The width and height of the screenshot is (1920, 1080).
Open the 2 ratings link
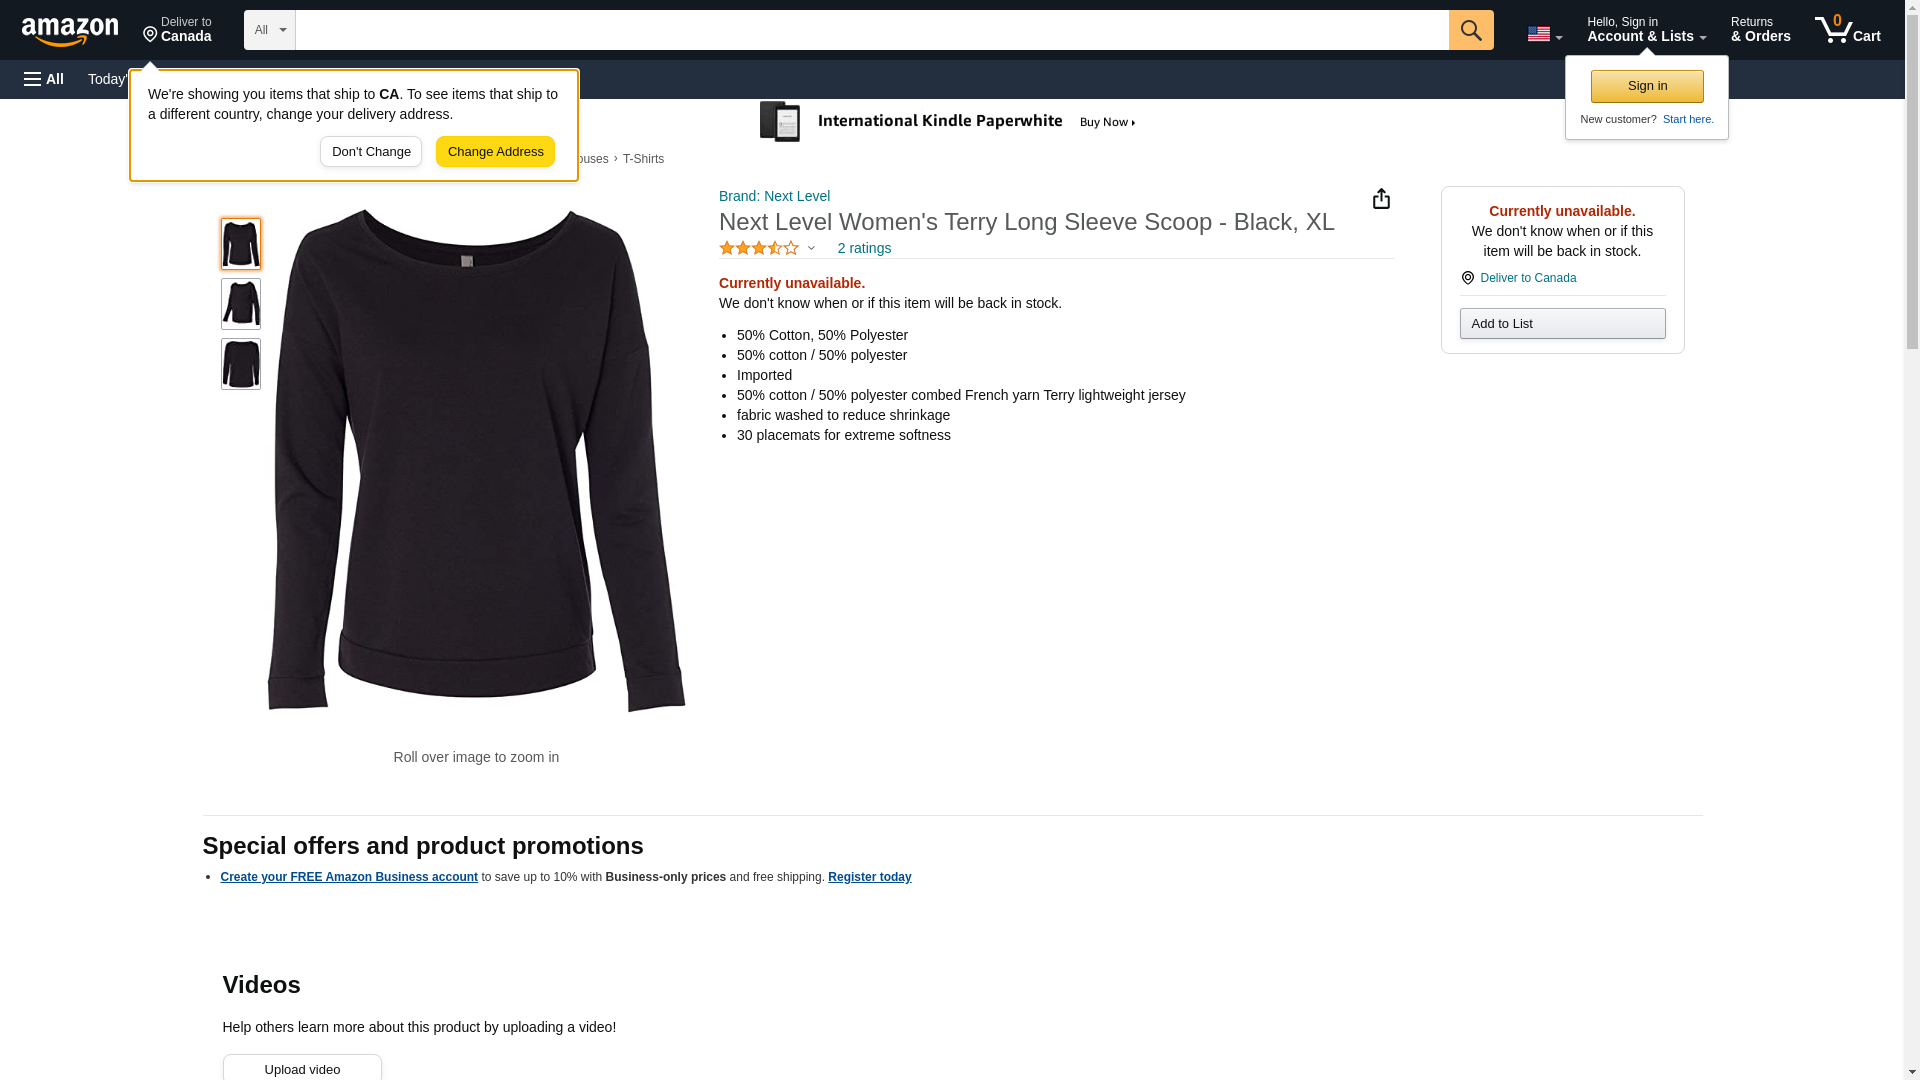click(864, 248)
